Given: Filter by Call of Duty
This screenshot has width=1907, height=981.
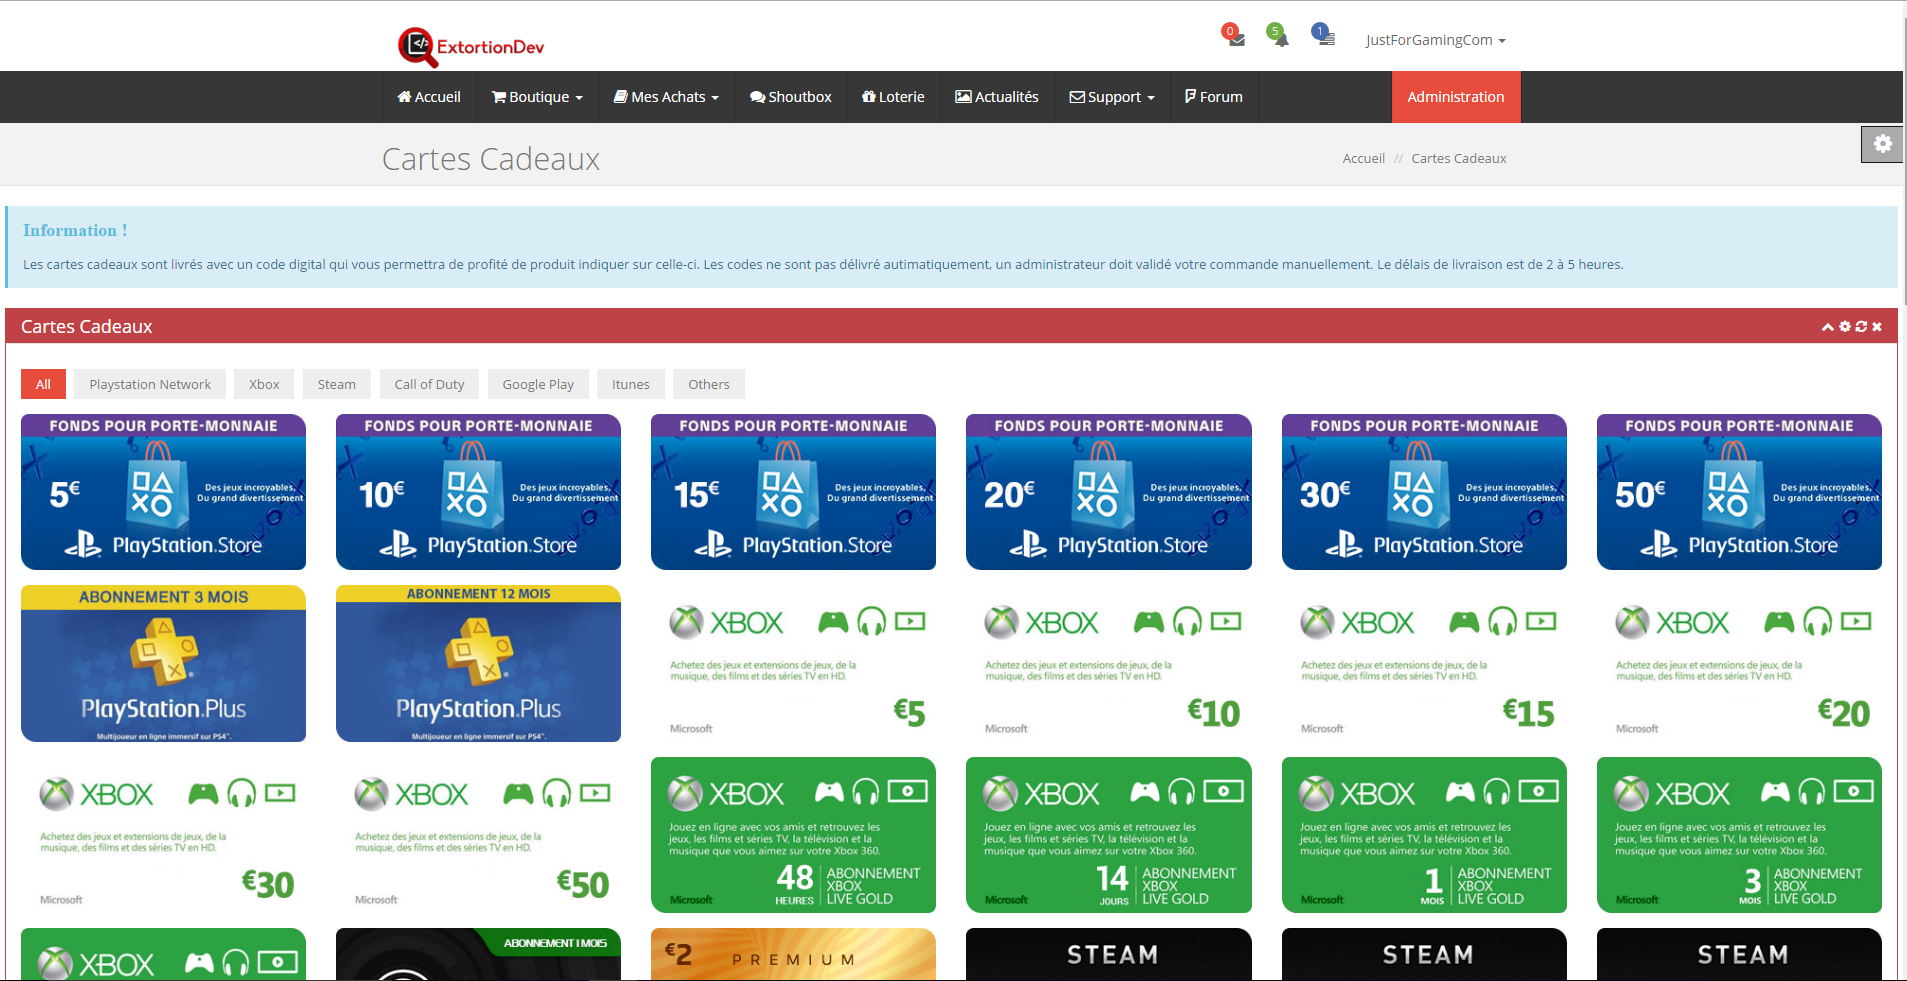Looking at the screenshot, I should pyautogui.click(x=429, y=384).
